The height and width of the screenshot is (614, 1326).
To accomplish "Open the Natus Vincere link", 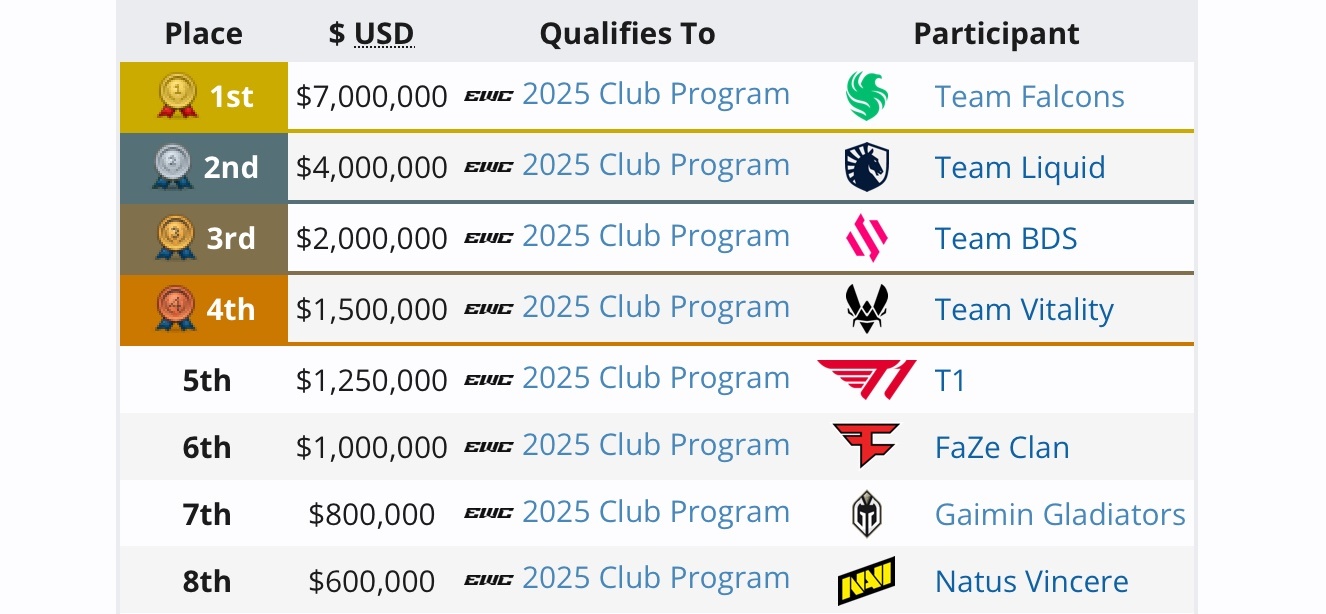I will click(1031, 581).
